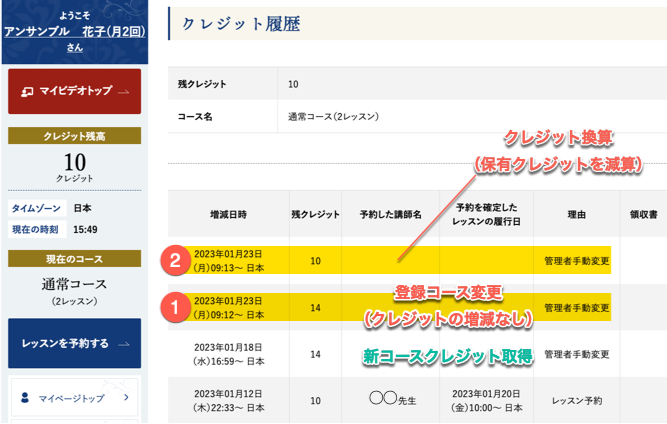667x424 pixels.
Task: Click the アンサンブル 花子 user name
Action: click(x=74, y=30)
